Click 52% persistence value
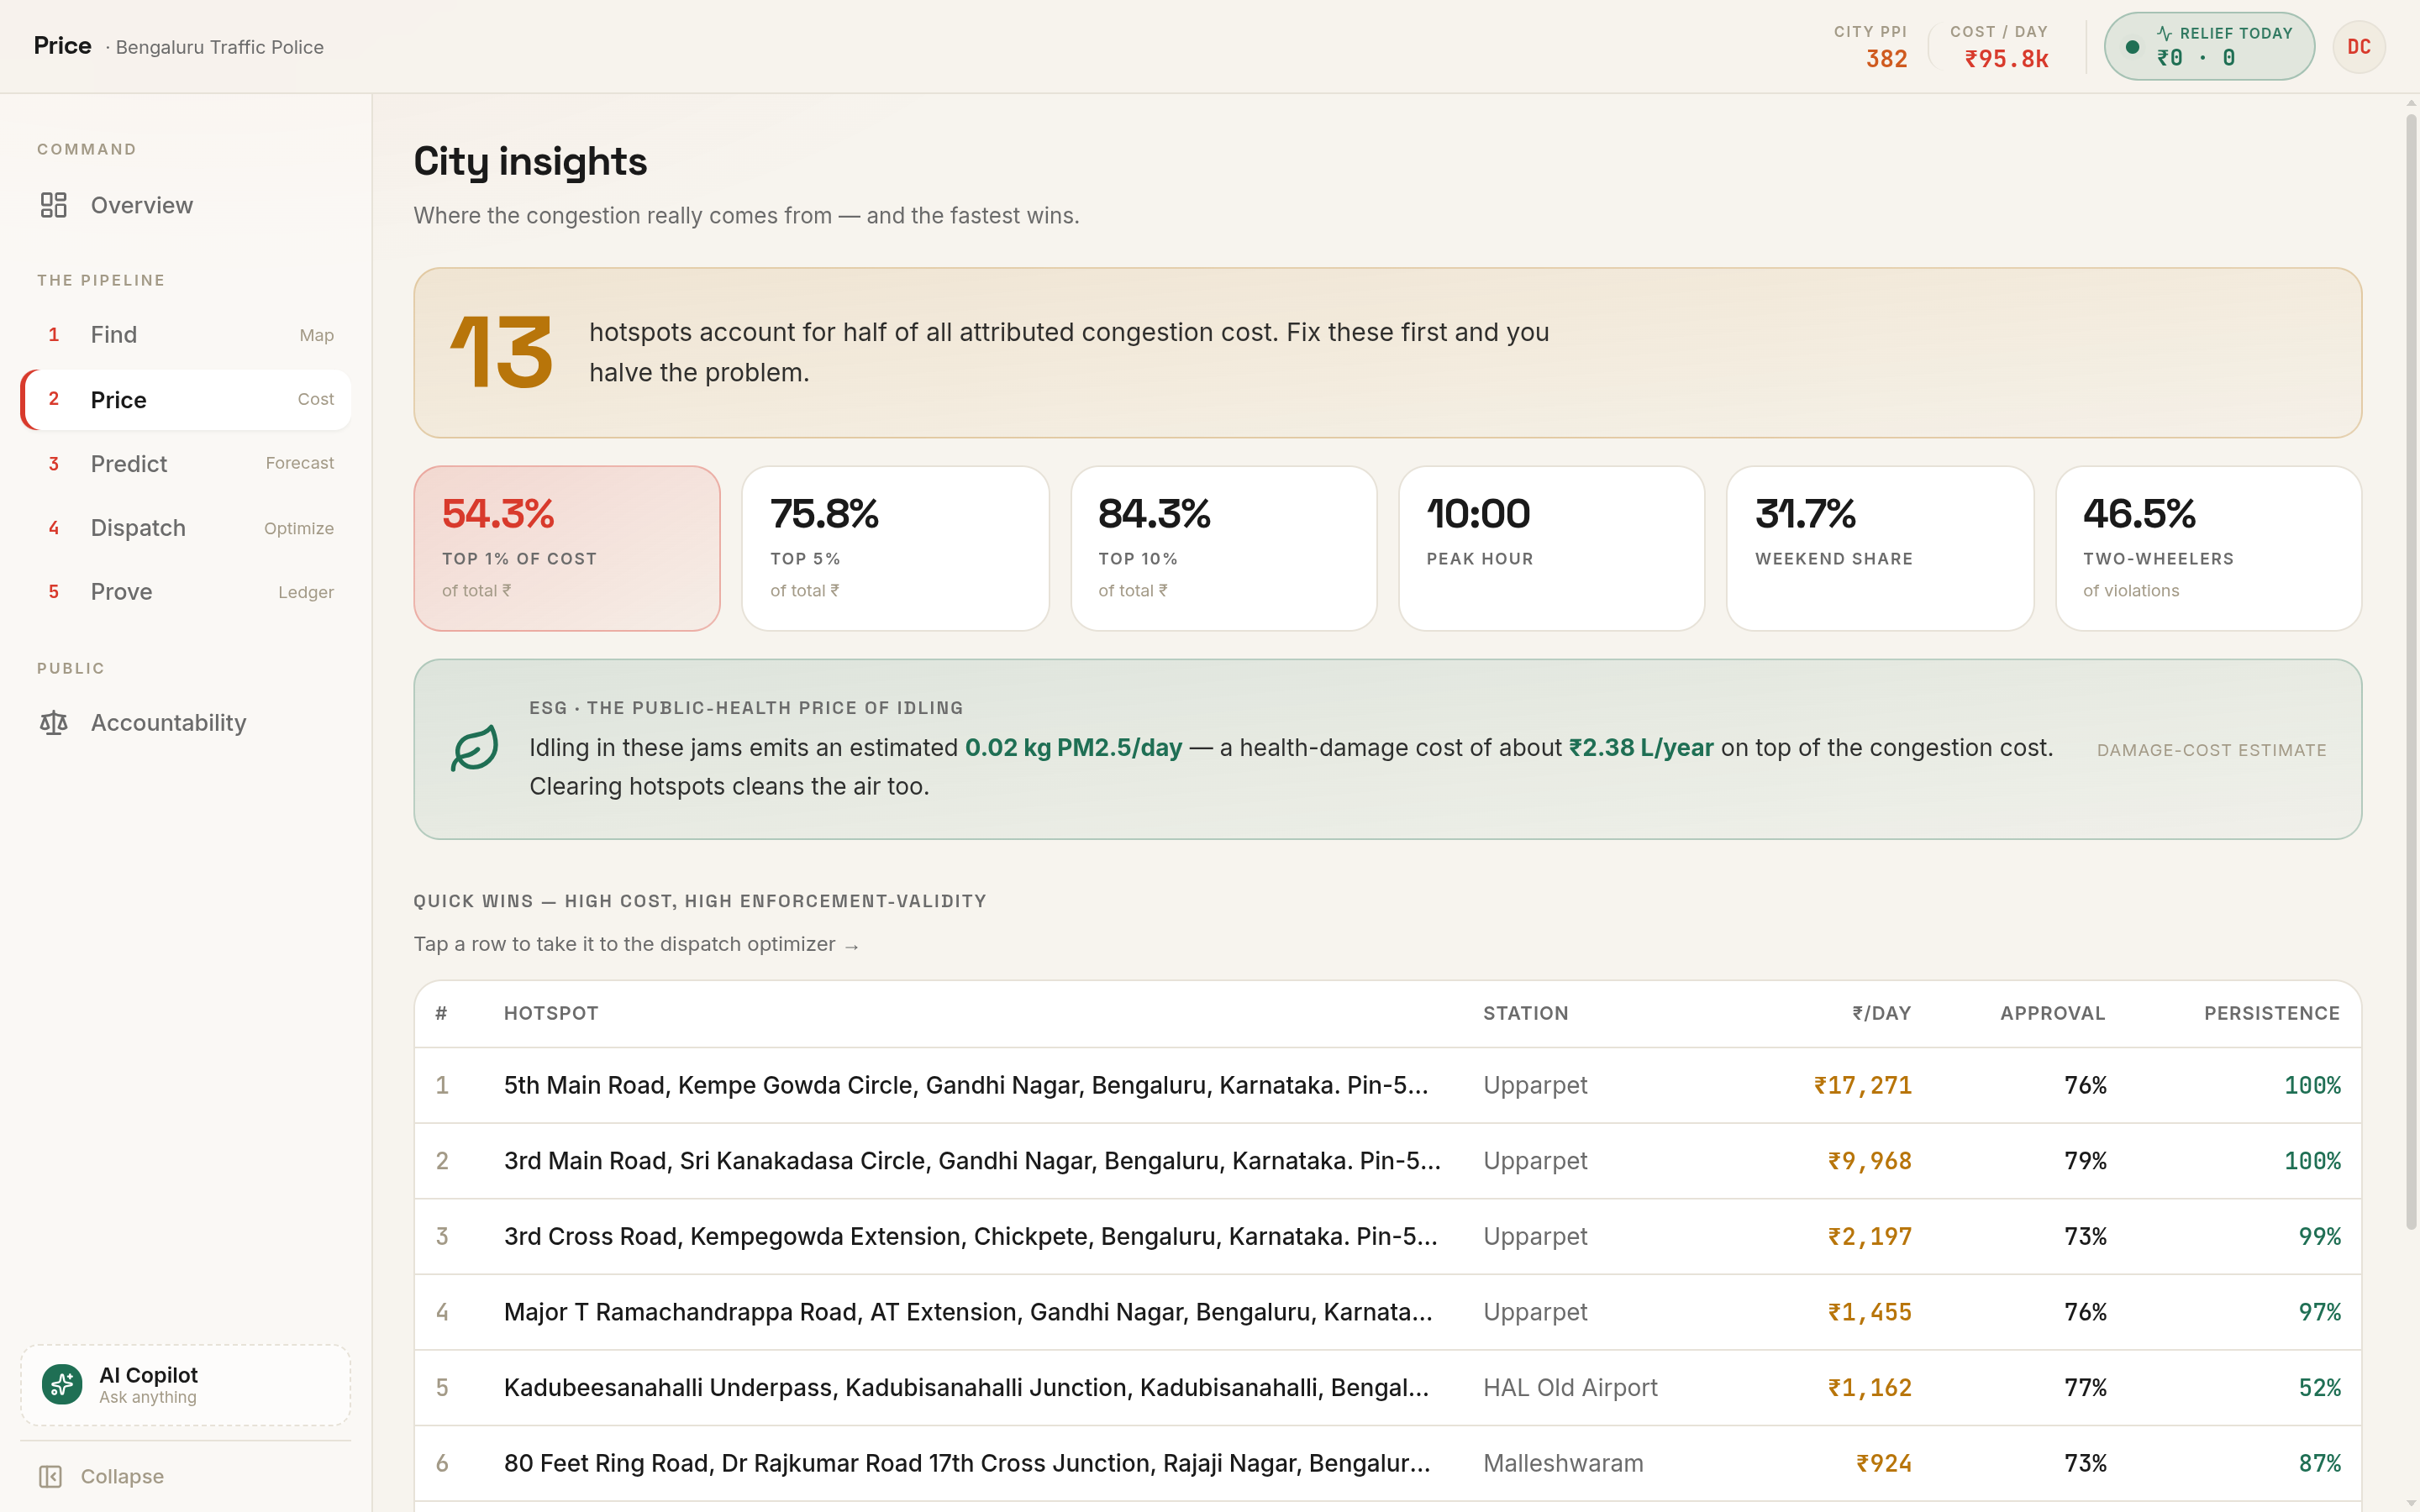2420x1512 pixels. (x=2319, y=1388)
